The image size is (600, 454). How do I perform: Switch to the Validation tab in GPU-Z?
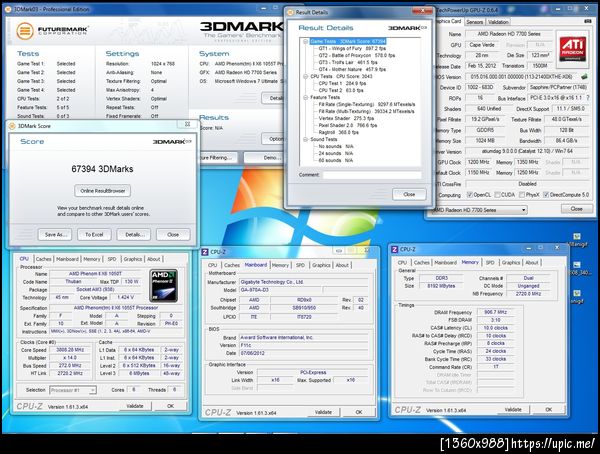click(x=498, y=22)
